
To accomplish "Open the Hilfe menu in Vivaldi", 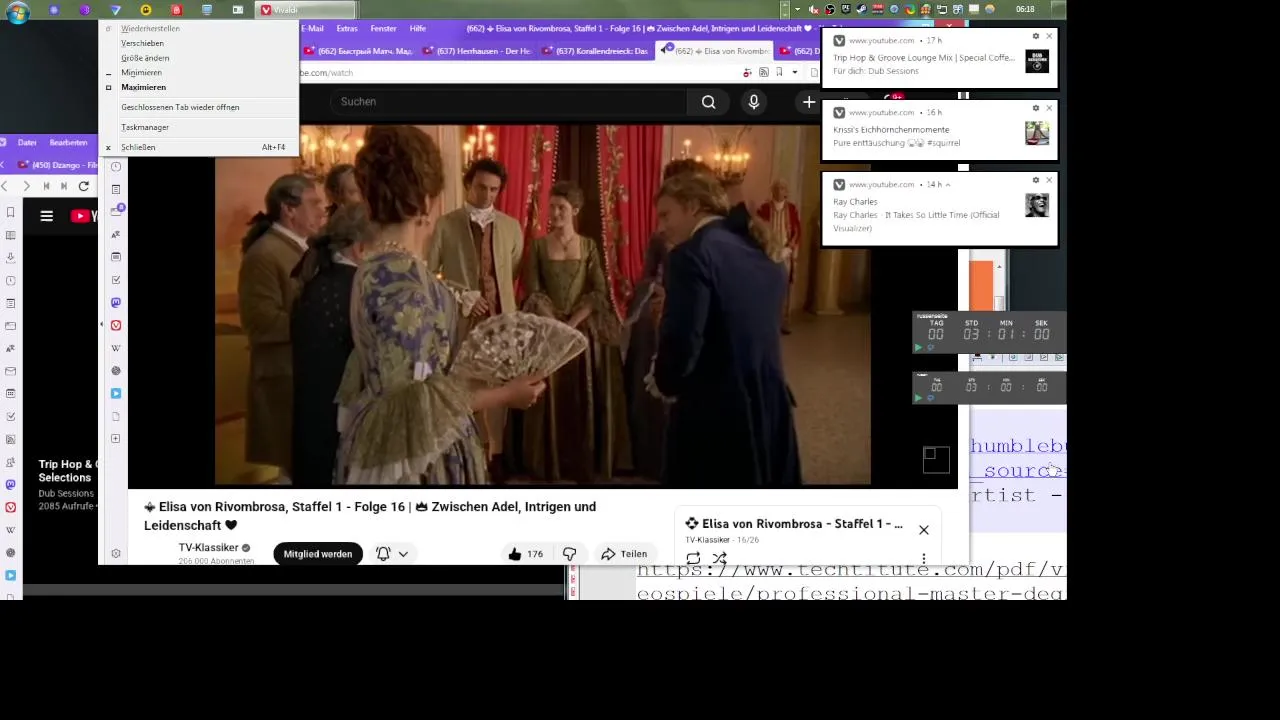I will pos(418,28).
